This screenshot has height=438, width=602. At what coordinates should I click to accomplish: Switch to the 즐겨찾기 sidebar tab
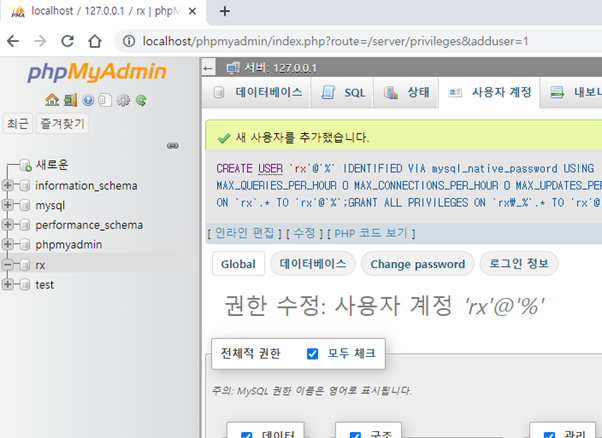62,124
